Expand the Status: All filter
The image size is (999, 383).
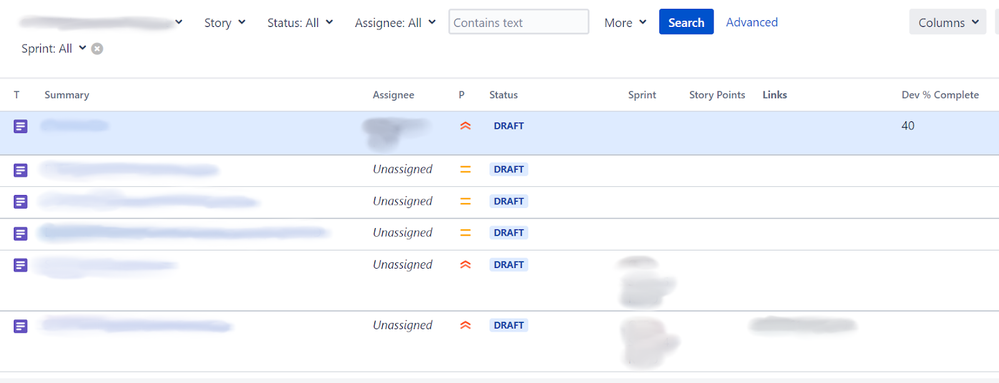300,22
